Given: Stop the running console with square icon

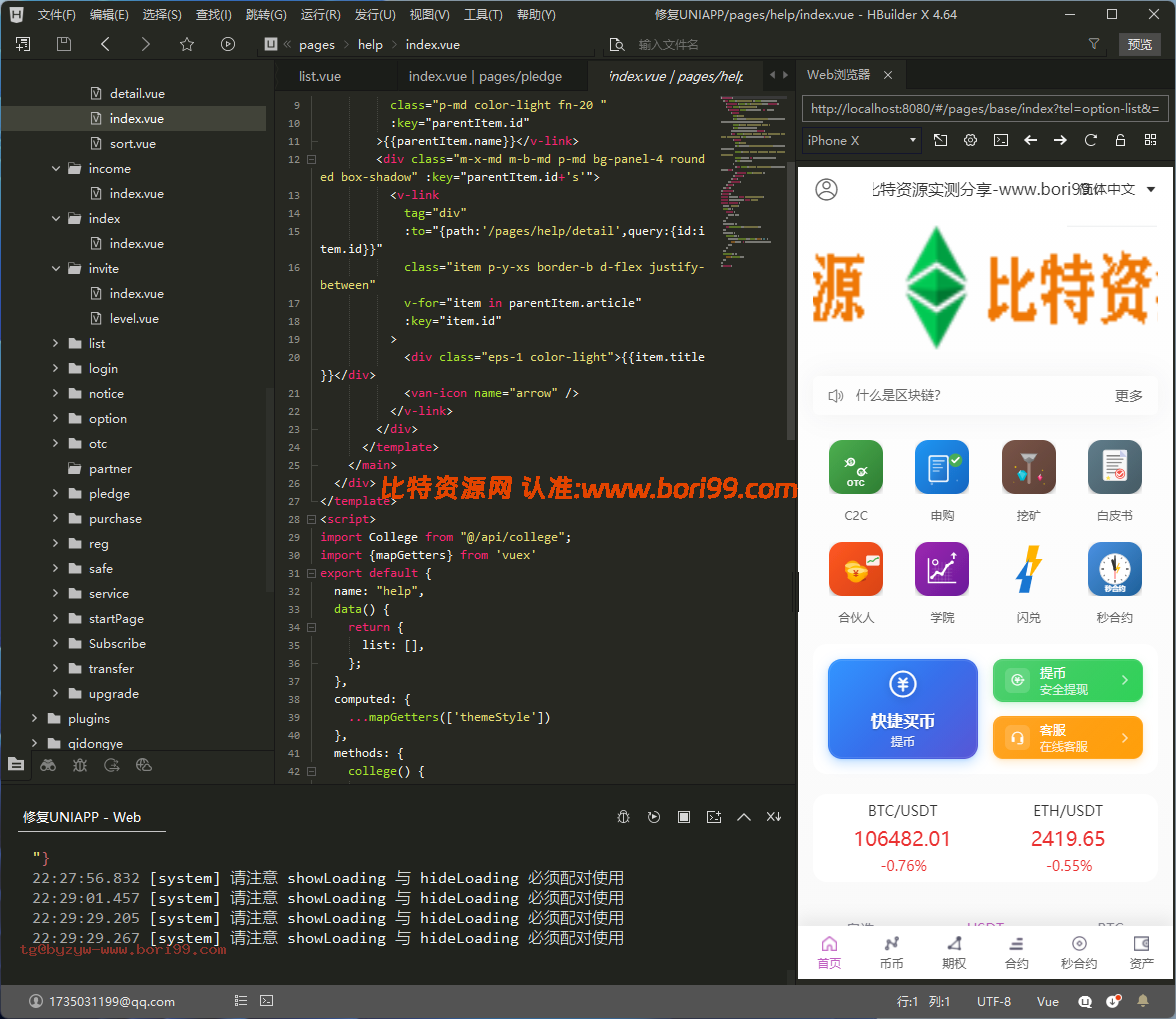Looking at the screenshot, I should (684, 817).
